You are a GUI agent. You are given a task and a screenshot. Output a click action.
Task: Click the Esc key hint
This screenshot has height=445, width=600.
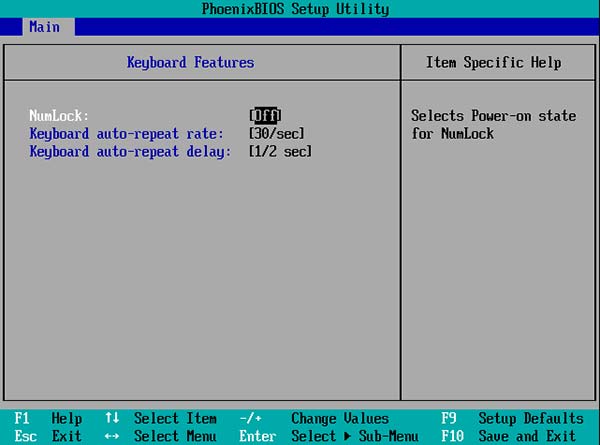(x=25, y=436)
